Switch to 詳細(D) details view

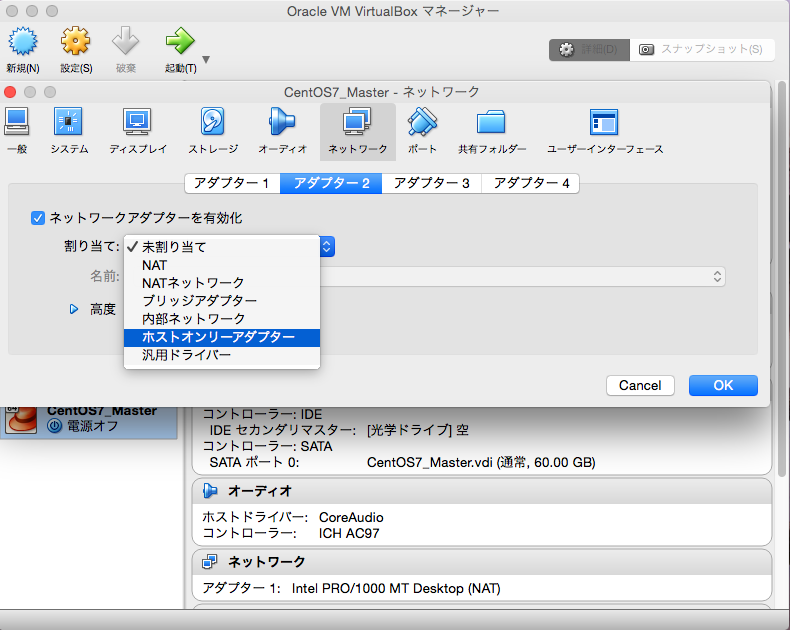pos(589,49)
